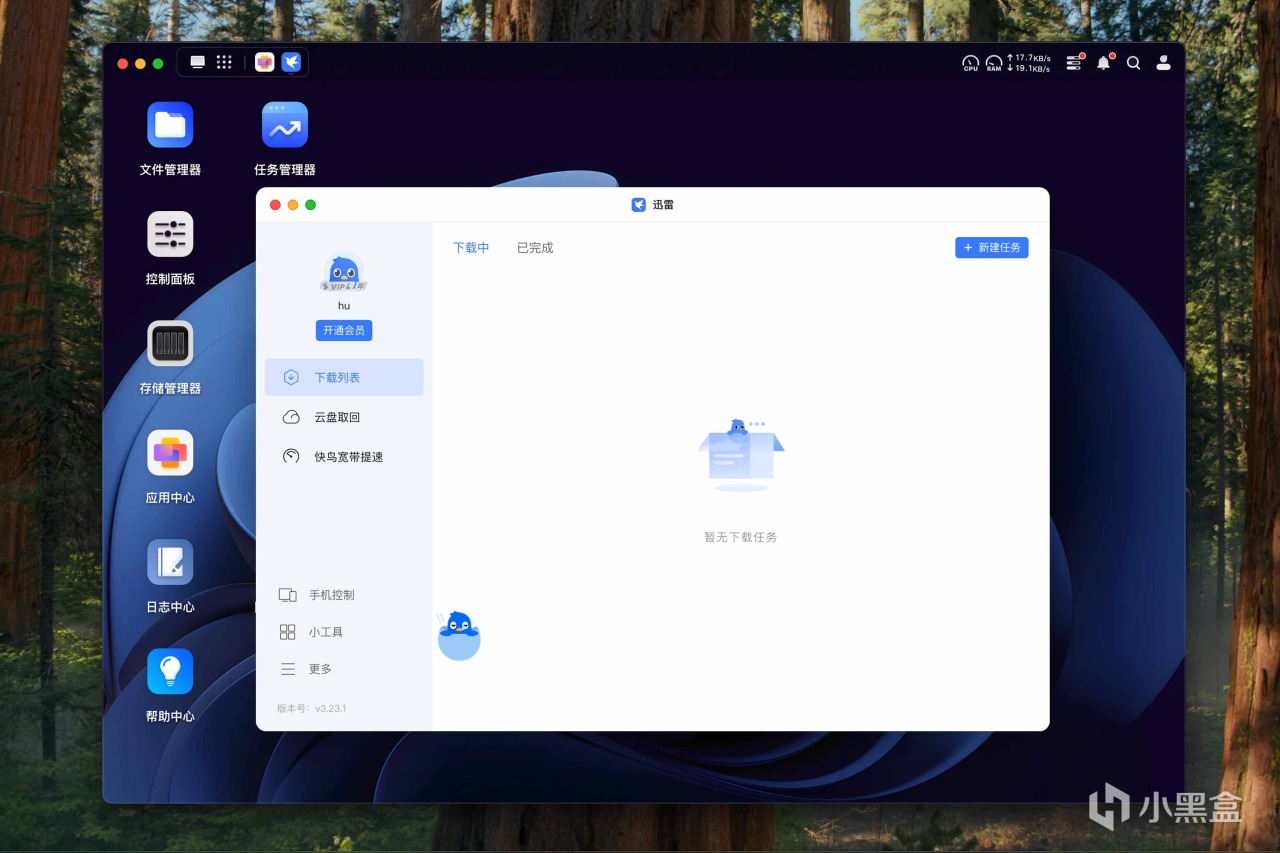Screen dimensions: 1280x853
Task: Open the search magnifier in top bar
Action: click(x=1133, y=62)
